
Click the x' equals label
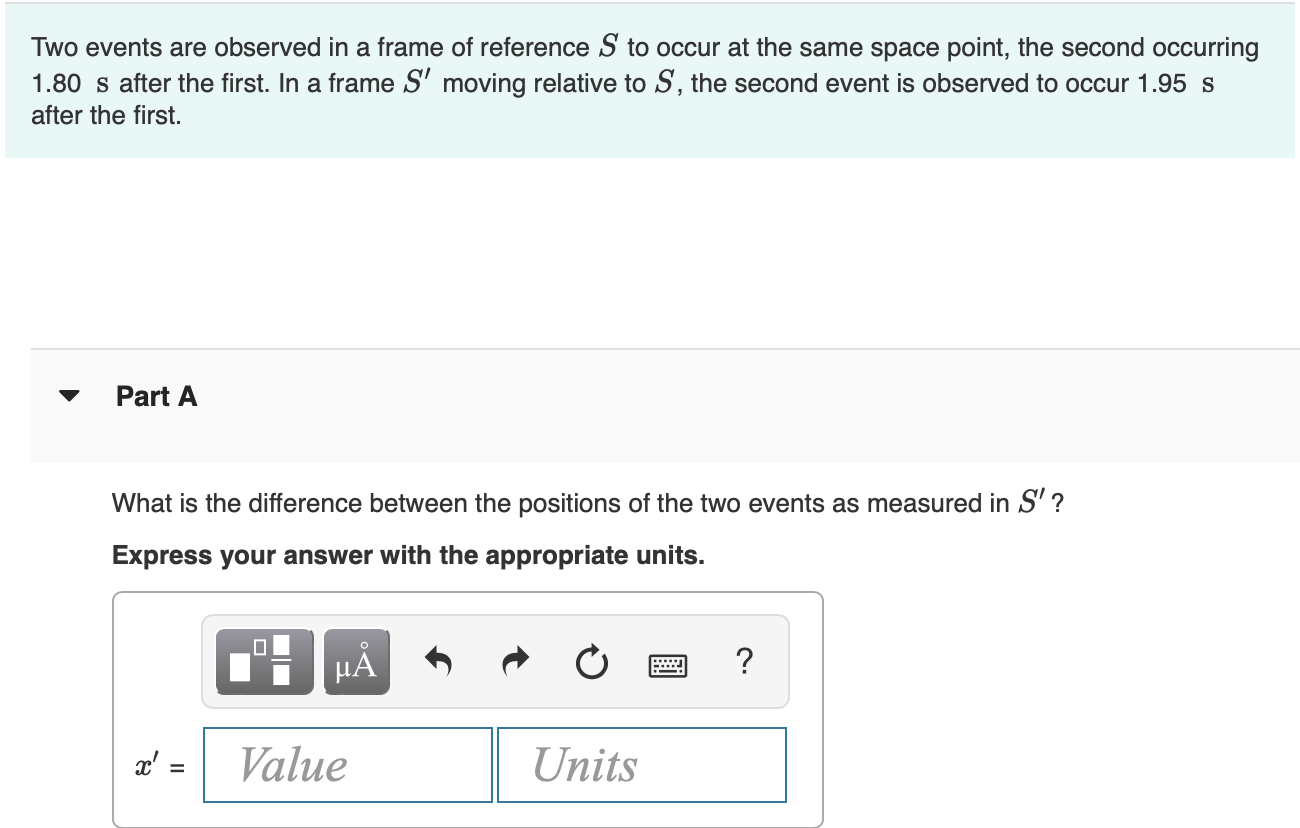tap(157, 764)
